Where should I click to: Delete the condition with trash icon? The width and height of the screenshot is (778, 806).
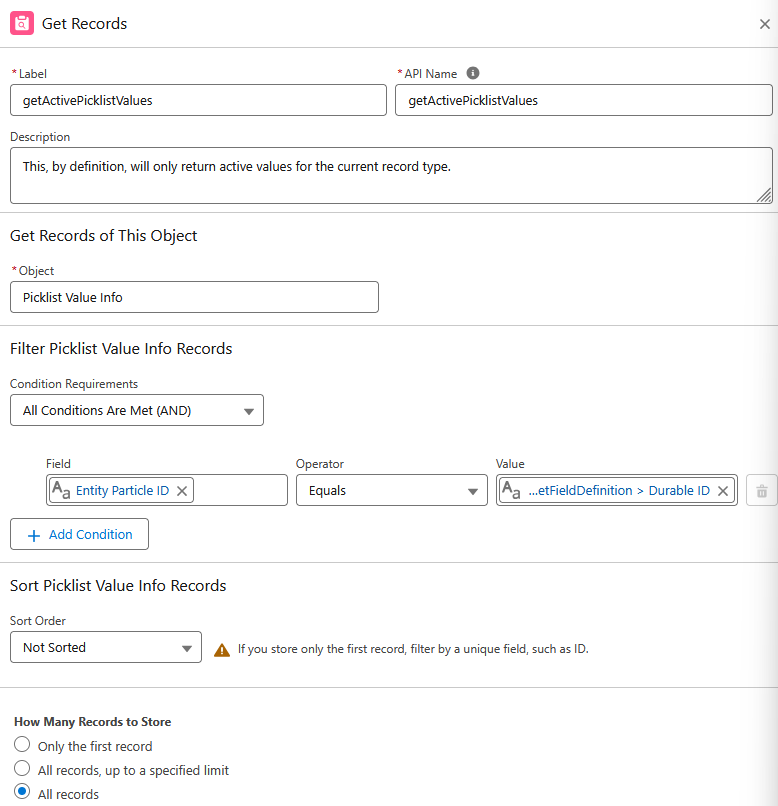(x=762, y=491)
